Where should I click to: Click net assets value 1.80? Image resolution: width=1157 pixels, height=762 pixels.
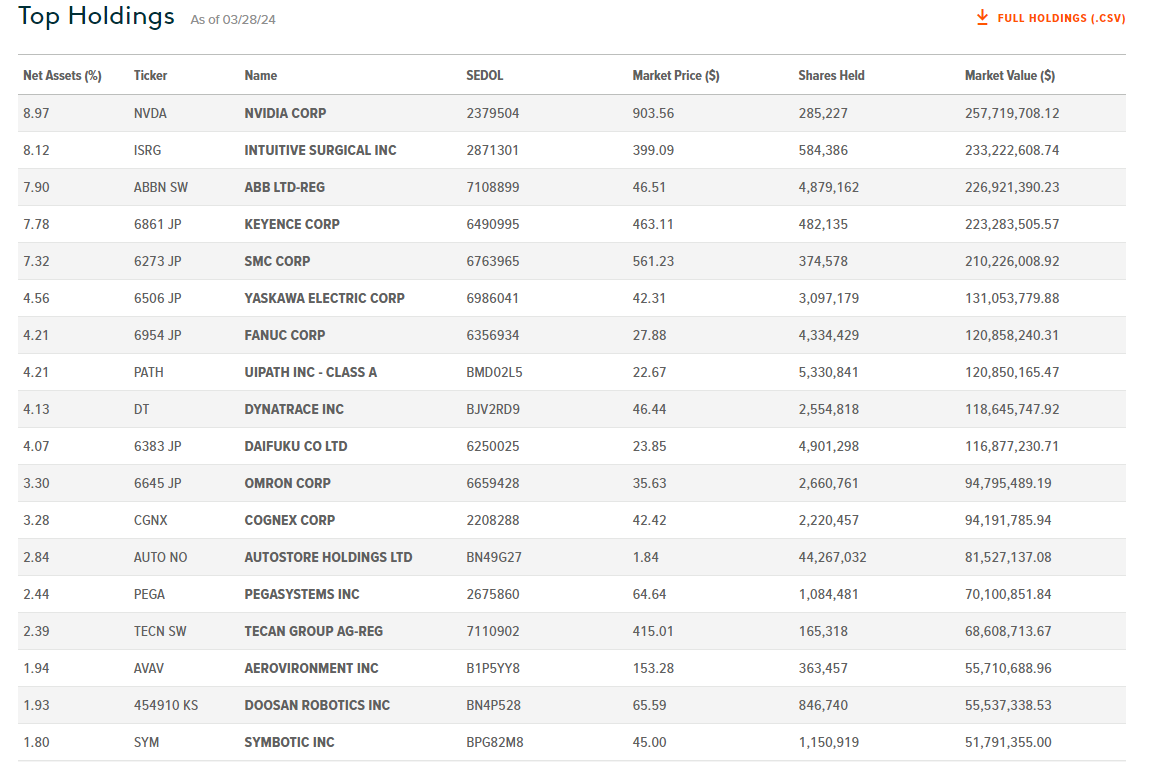36,742
